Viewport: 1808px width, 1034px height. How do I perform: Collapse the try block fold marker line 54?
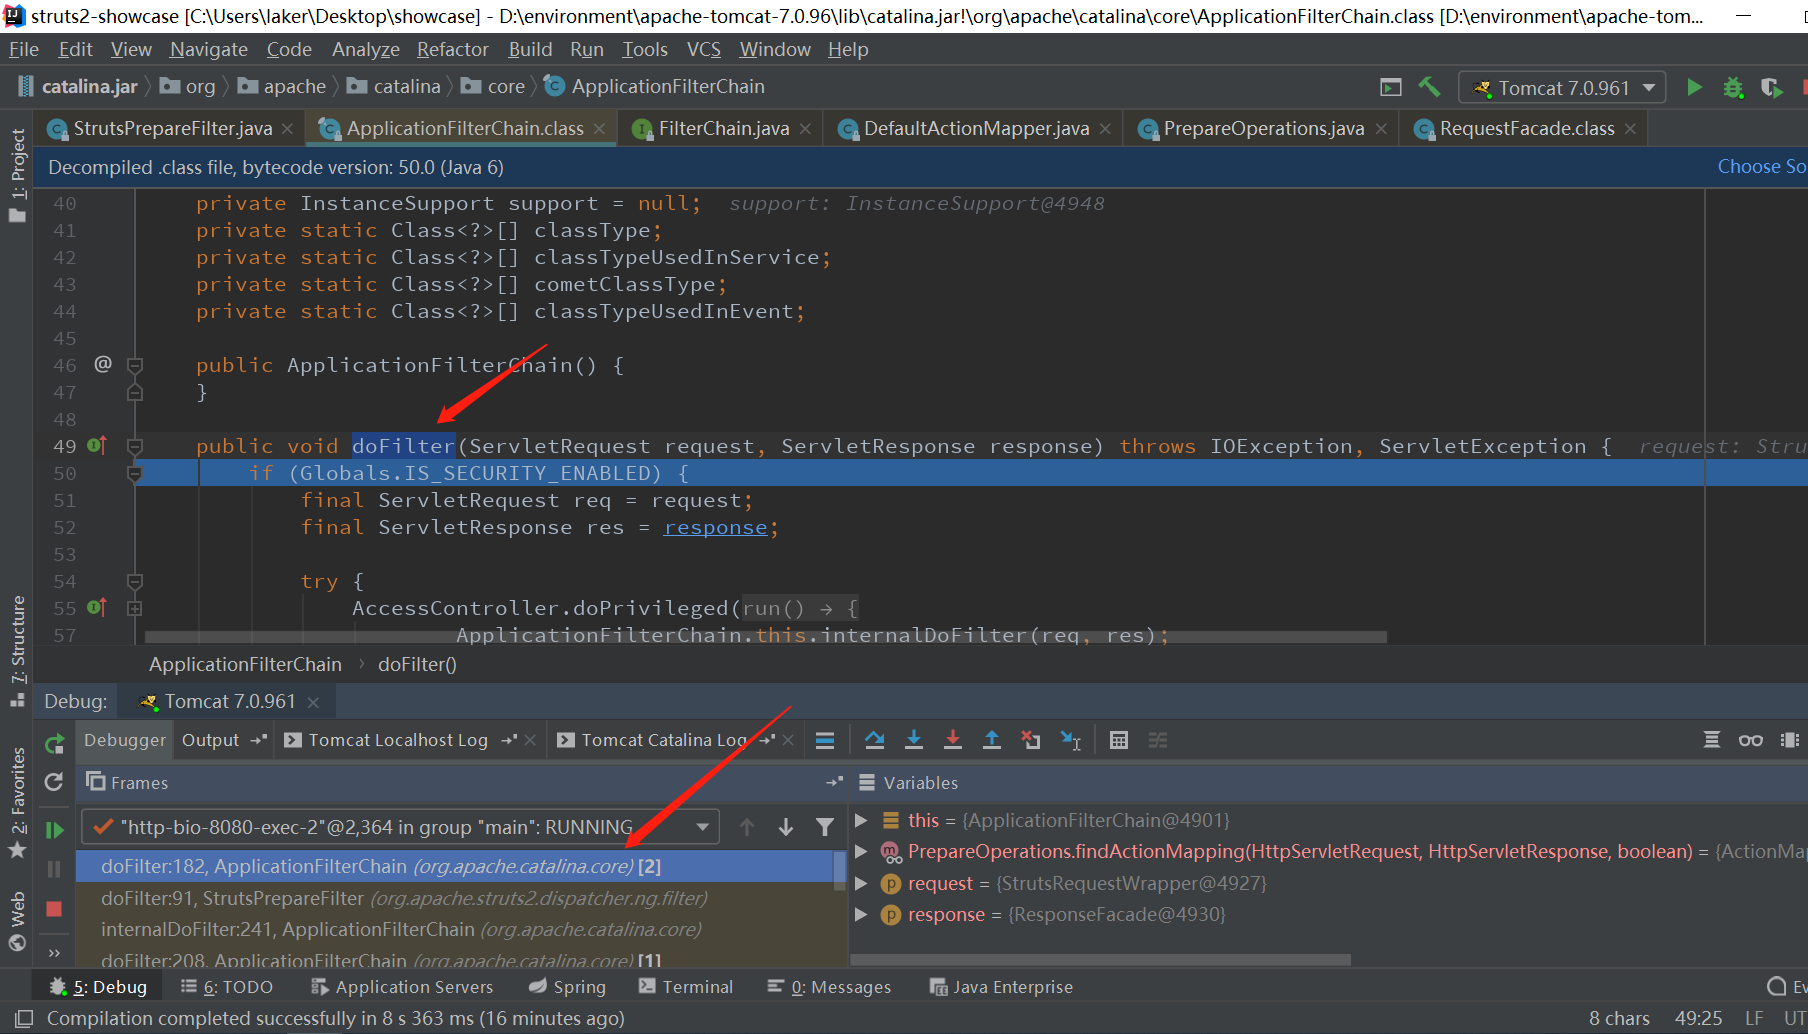pos(135,581)
